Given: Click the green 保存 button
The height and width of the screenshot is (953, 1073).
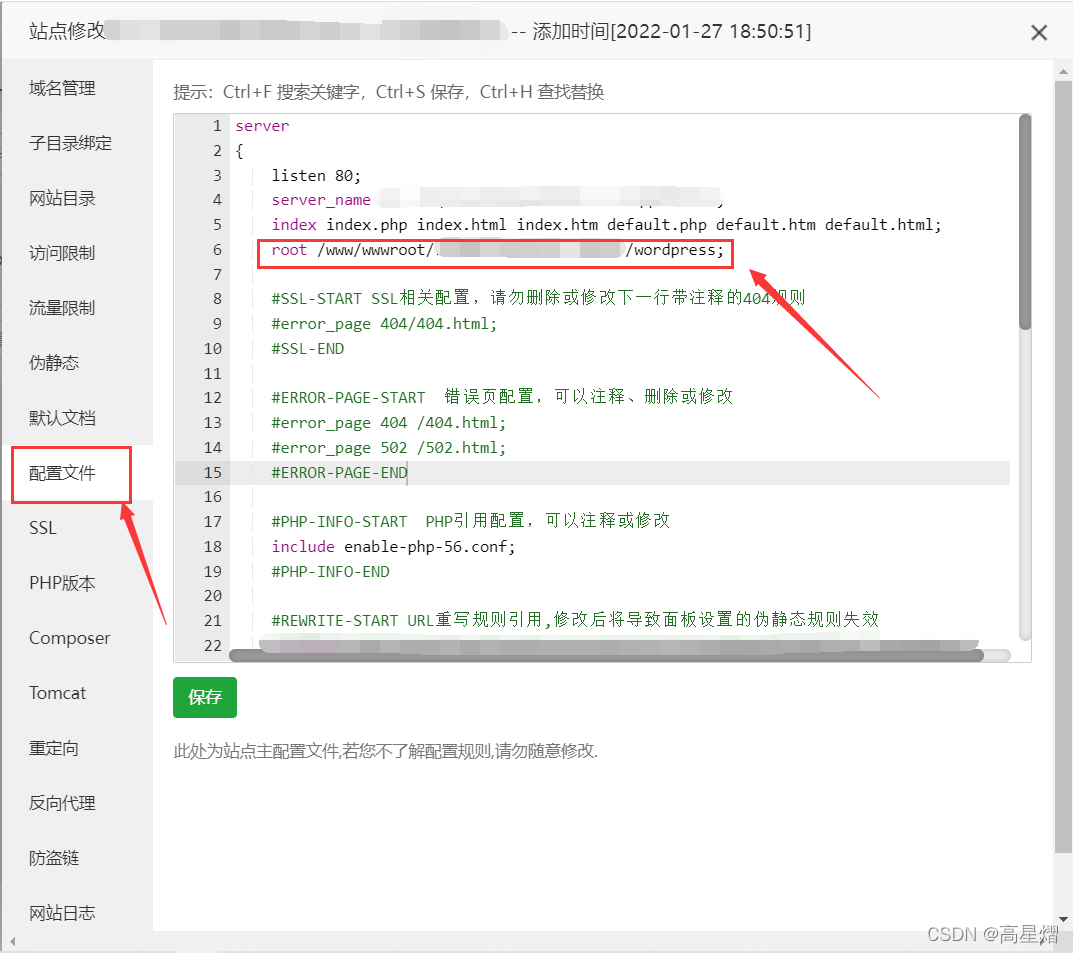Looking at the screenshot, I should [x=205, y=698].
